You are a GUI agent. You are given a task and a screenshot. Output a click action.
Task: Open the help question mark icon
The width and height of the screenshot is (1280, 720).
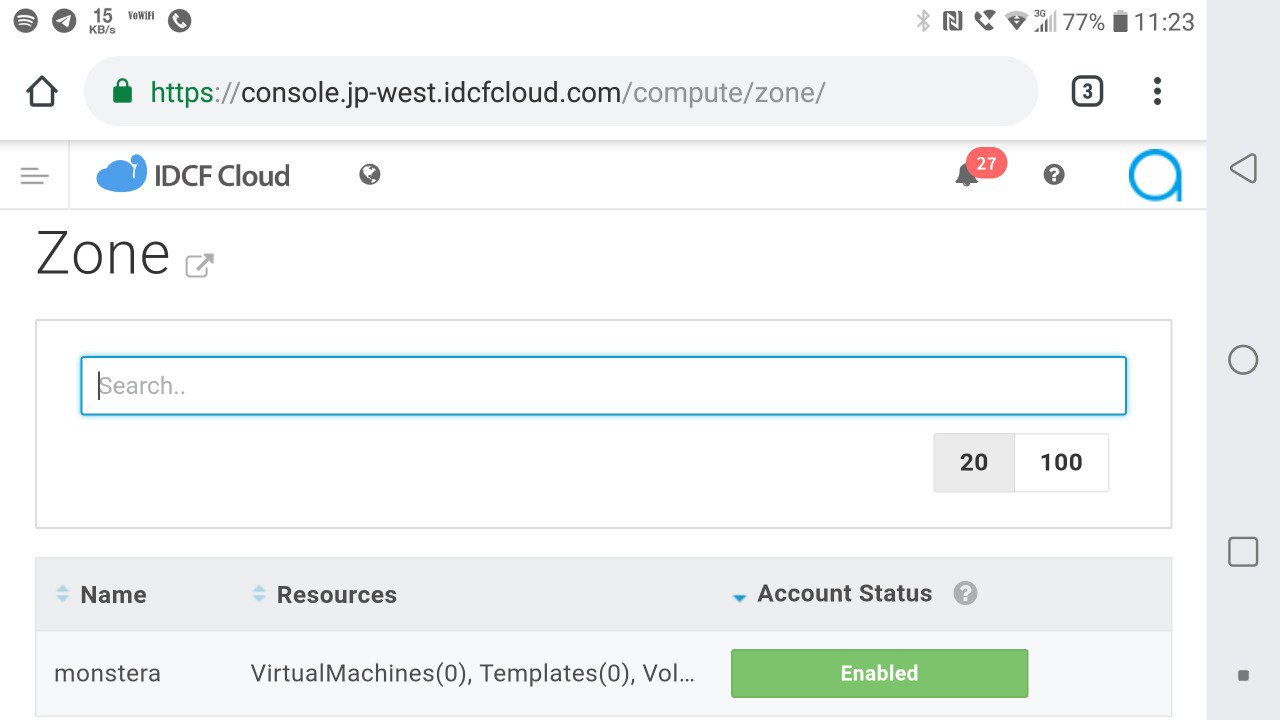point(1053,175)
